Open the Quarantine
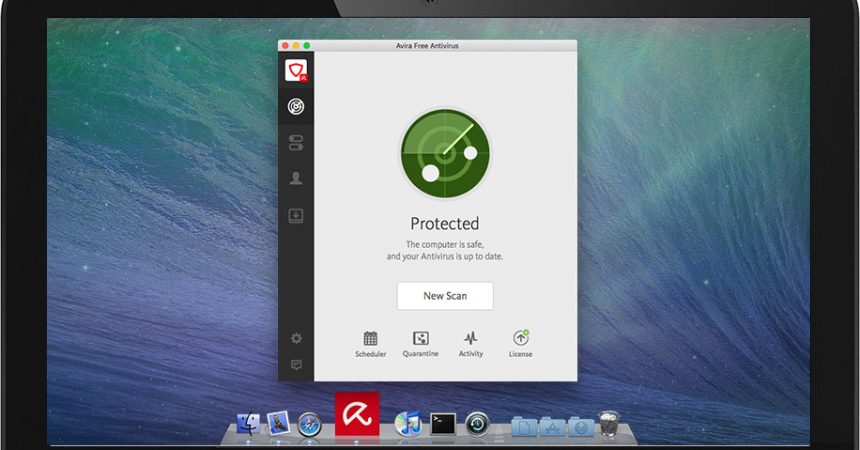The image size is (860, 450). coord(421,344)
